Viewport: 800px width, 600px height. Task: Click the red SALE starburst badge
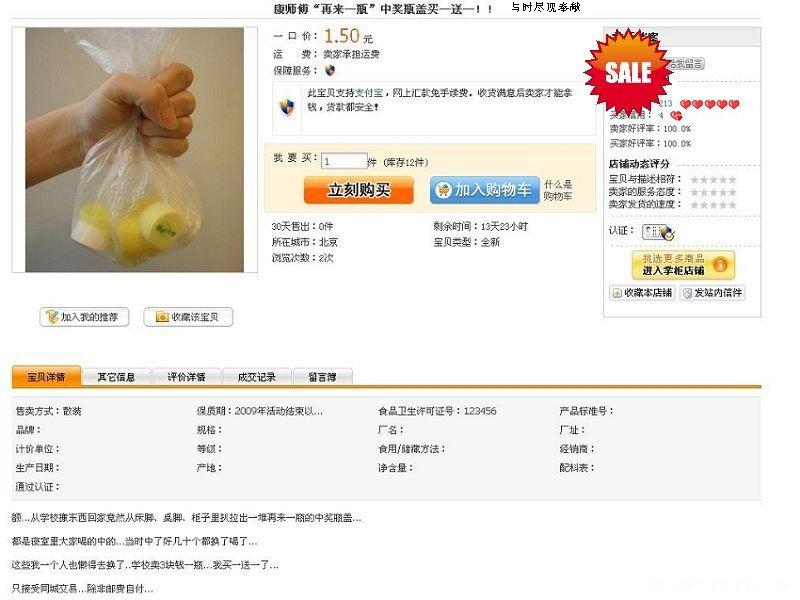tap(628, 72)
